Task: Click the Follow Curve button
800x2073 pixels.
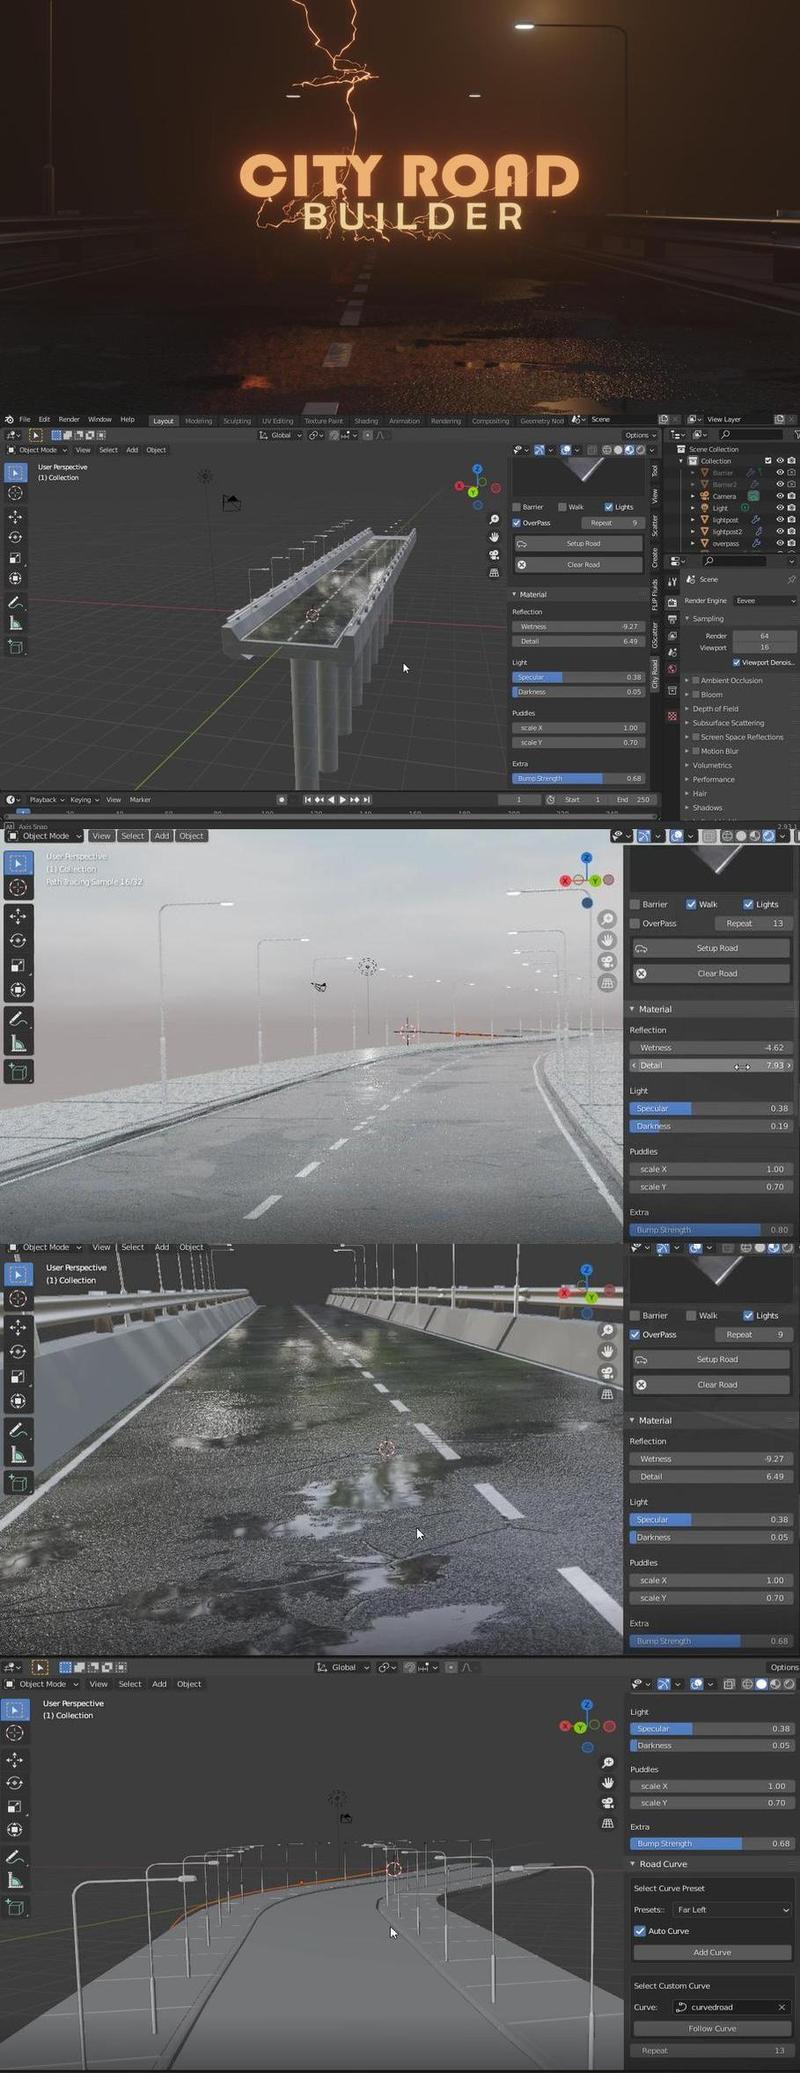Action: coord(712,2029)
